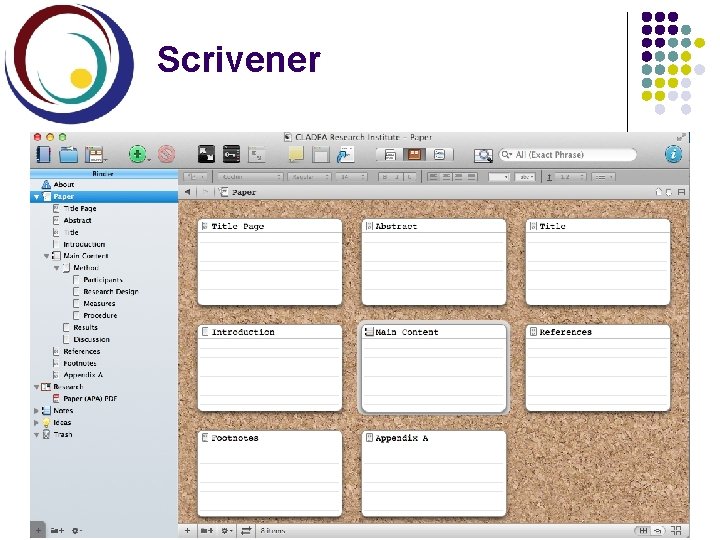The image size is (720, 540).
Task: Collapse the Paper folder triangle
Action: click(37, 197)
